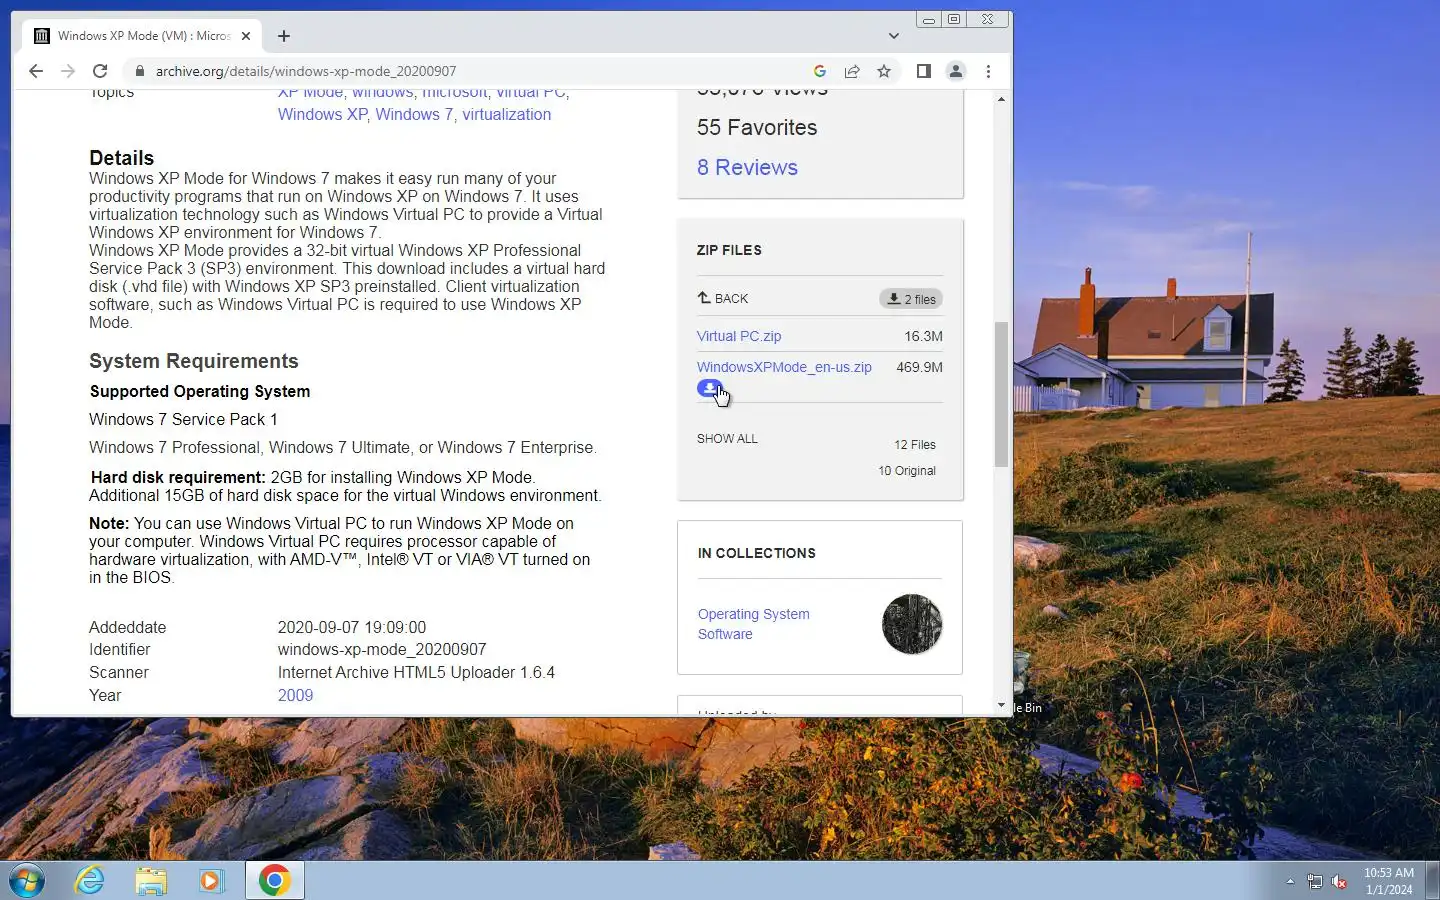Click the 16.3M file size text
This screenshot has height=900, width=1440.
click(924, 336)
